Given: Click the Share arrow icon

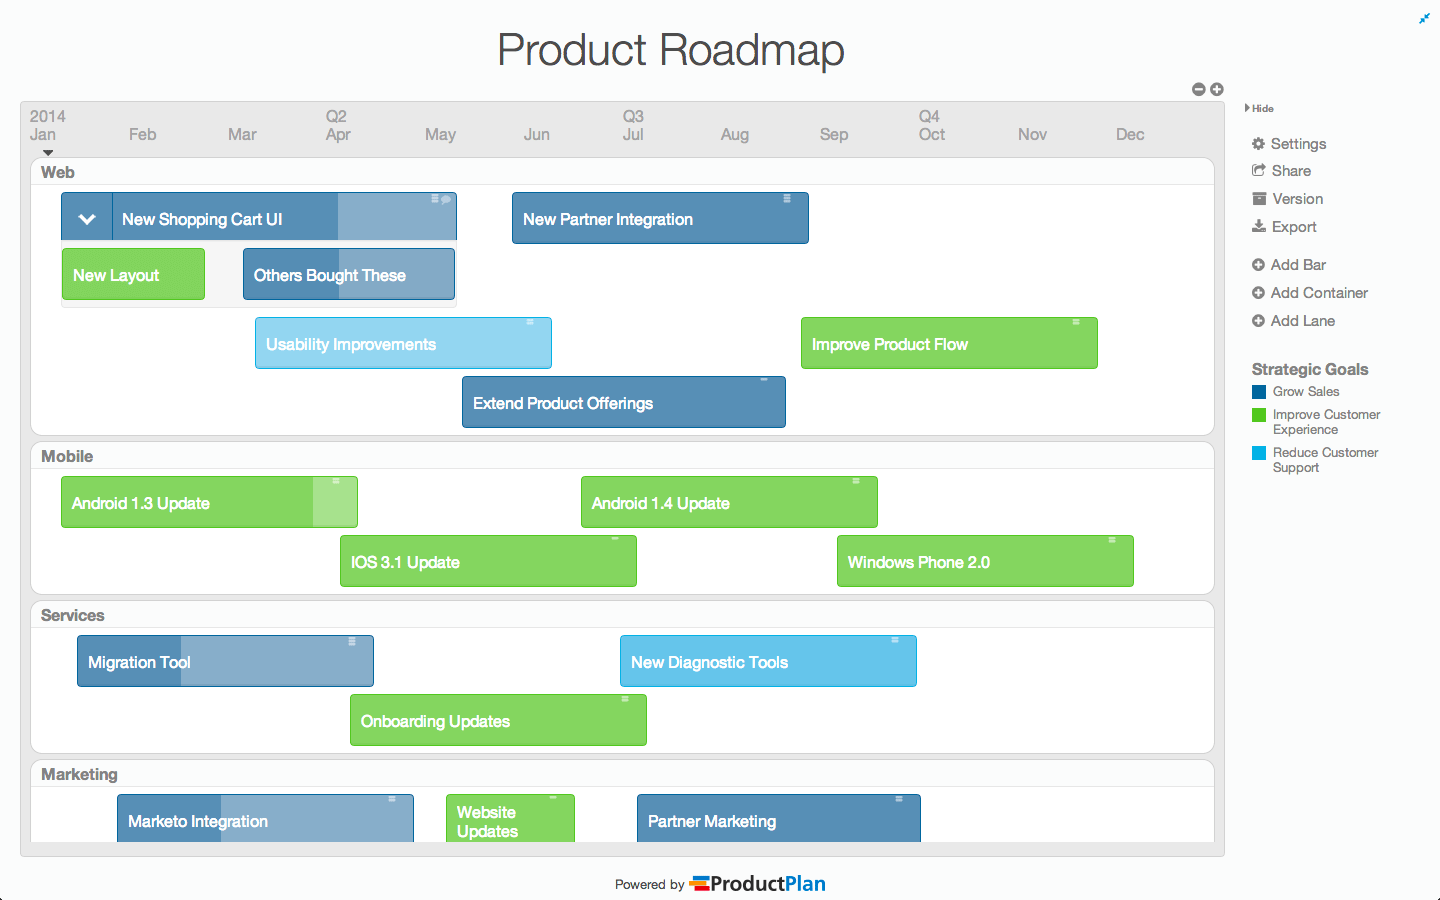Looking at the screenshot, I should pos(1258,171).
